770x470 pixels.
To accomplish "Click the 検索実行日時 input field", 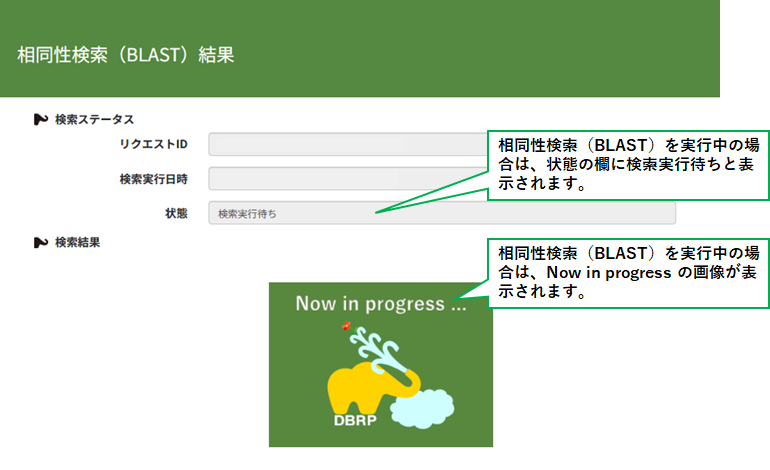I will [348, 179].
